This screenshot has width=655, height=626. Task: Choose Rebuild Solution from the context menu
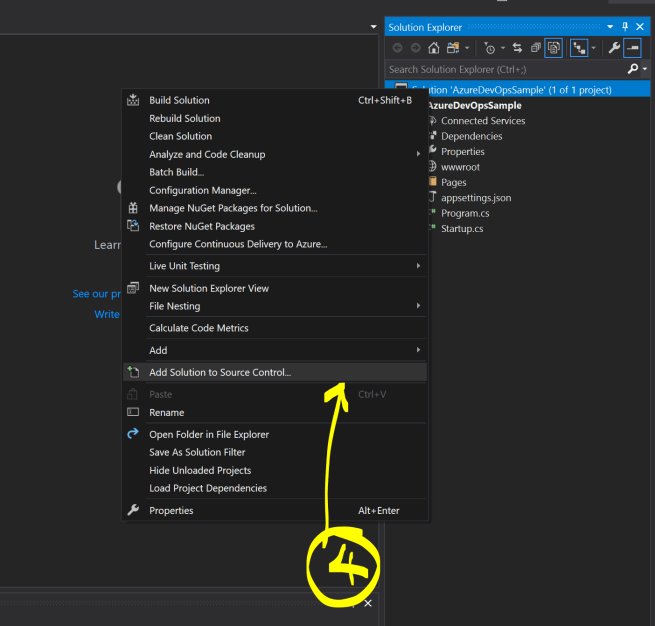click(x=185, y=118)
